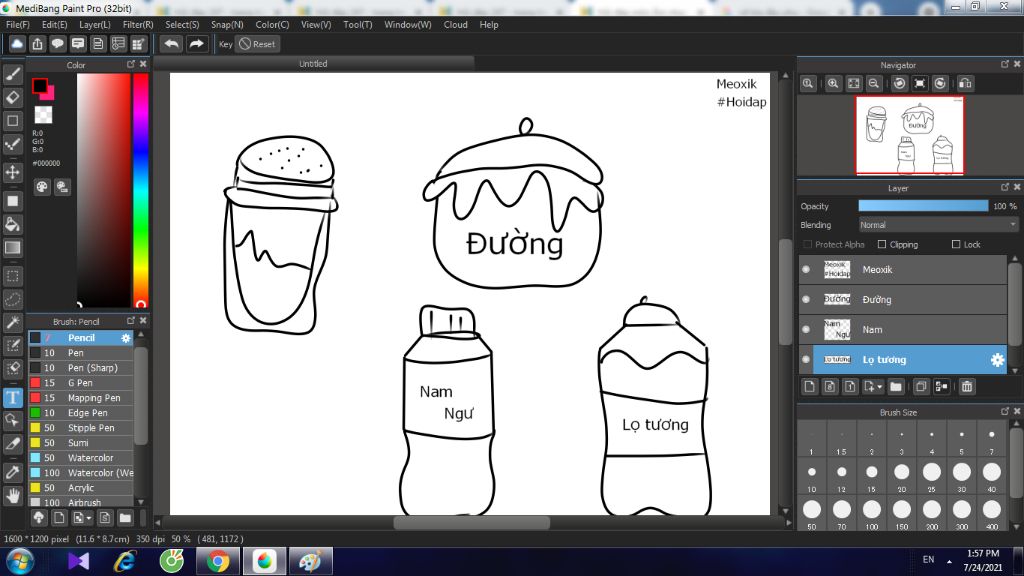Select the Bucket fill tool

pos(12,225)
